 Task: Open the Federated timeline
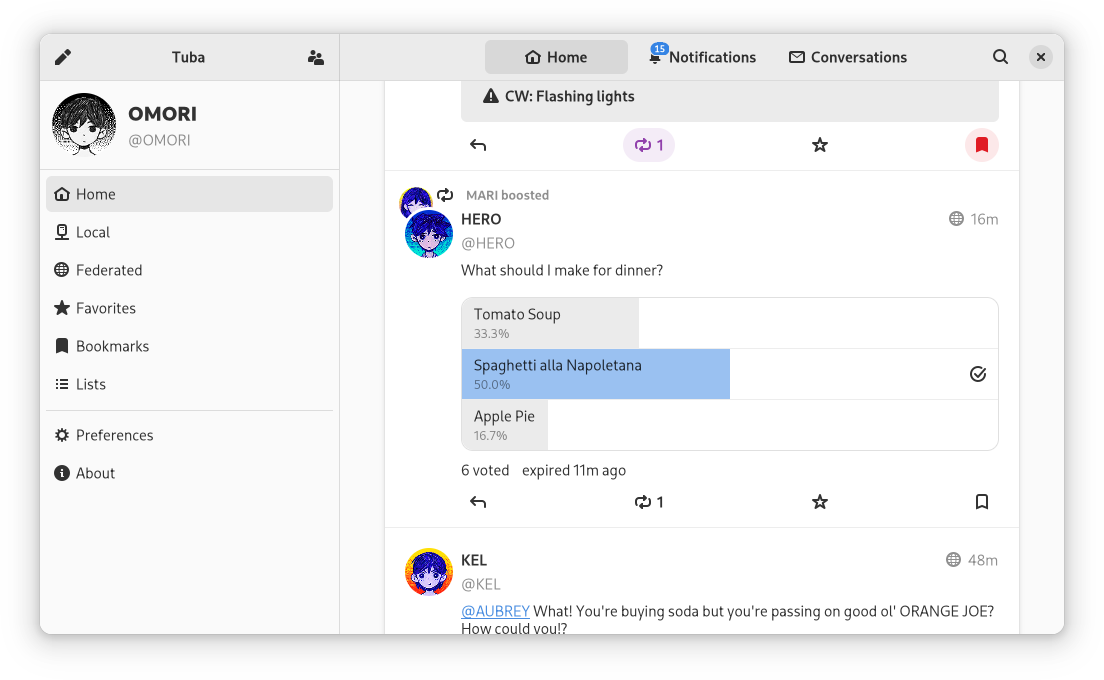(189, 270)
